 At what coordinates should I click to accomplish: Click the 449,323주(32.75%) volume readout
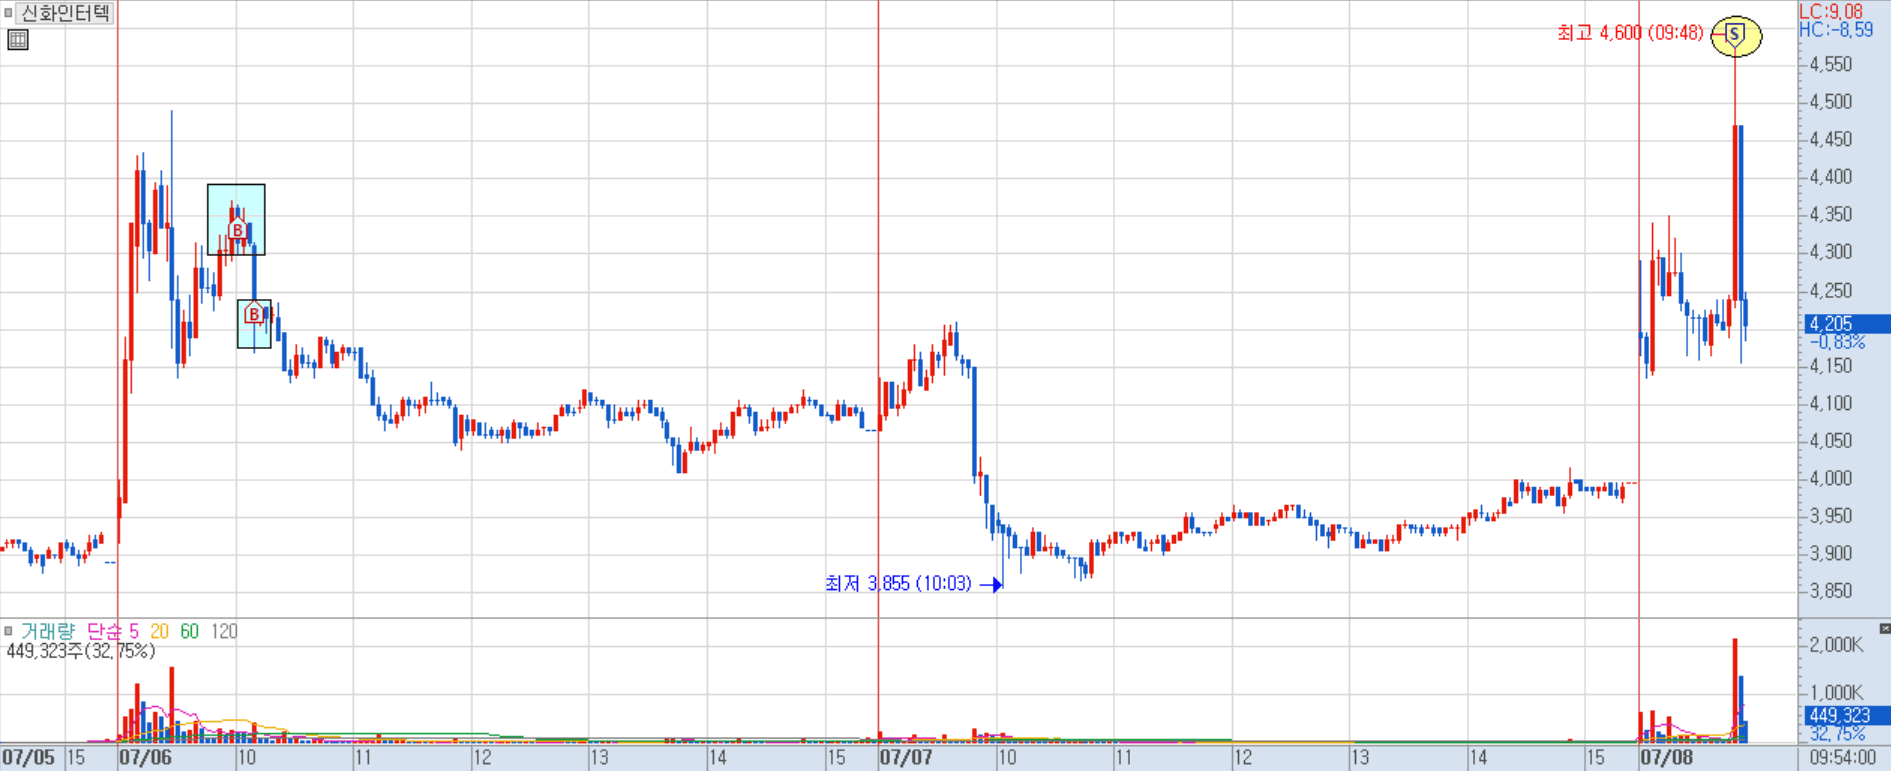[81, 651]
